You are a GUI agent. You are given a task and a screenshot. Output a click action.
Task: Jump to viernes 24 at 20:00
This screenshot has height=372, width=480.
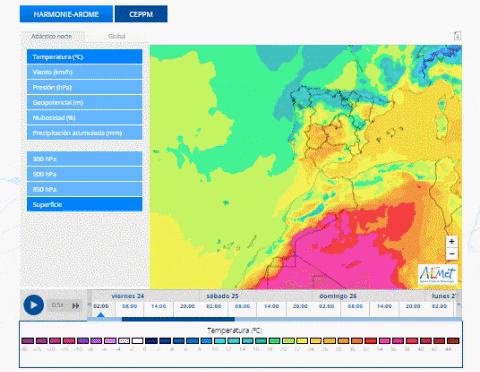(188, 306)
